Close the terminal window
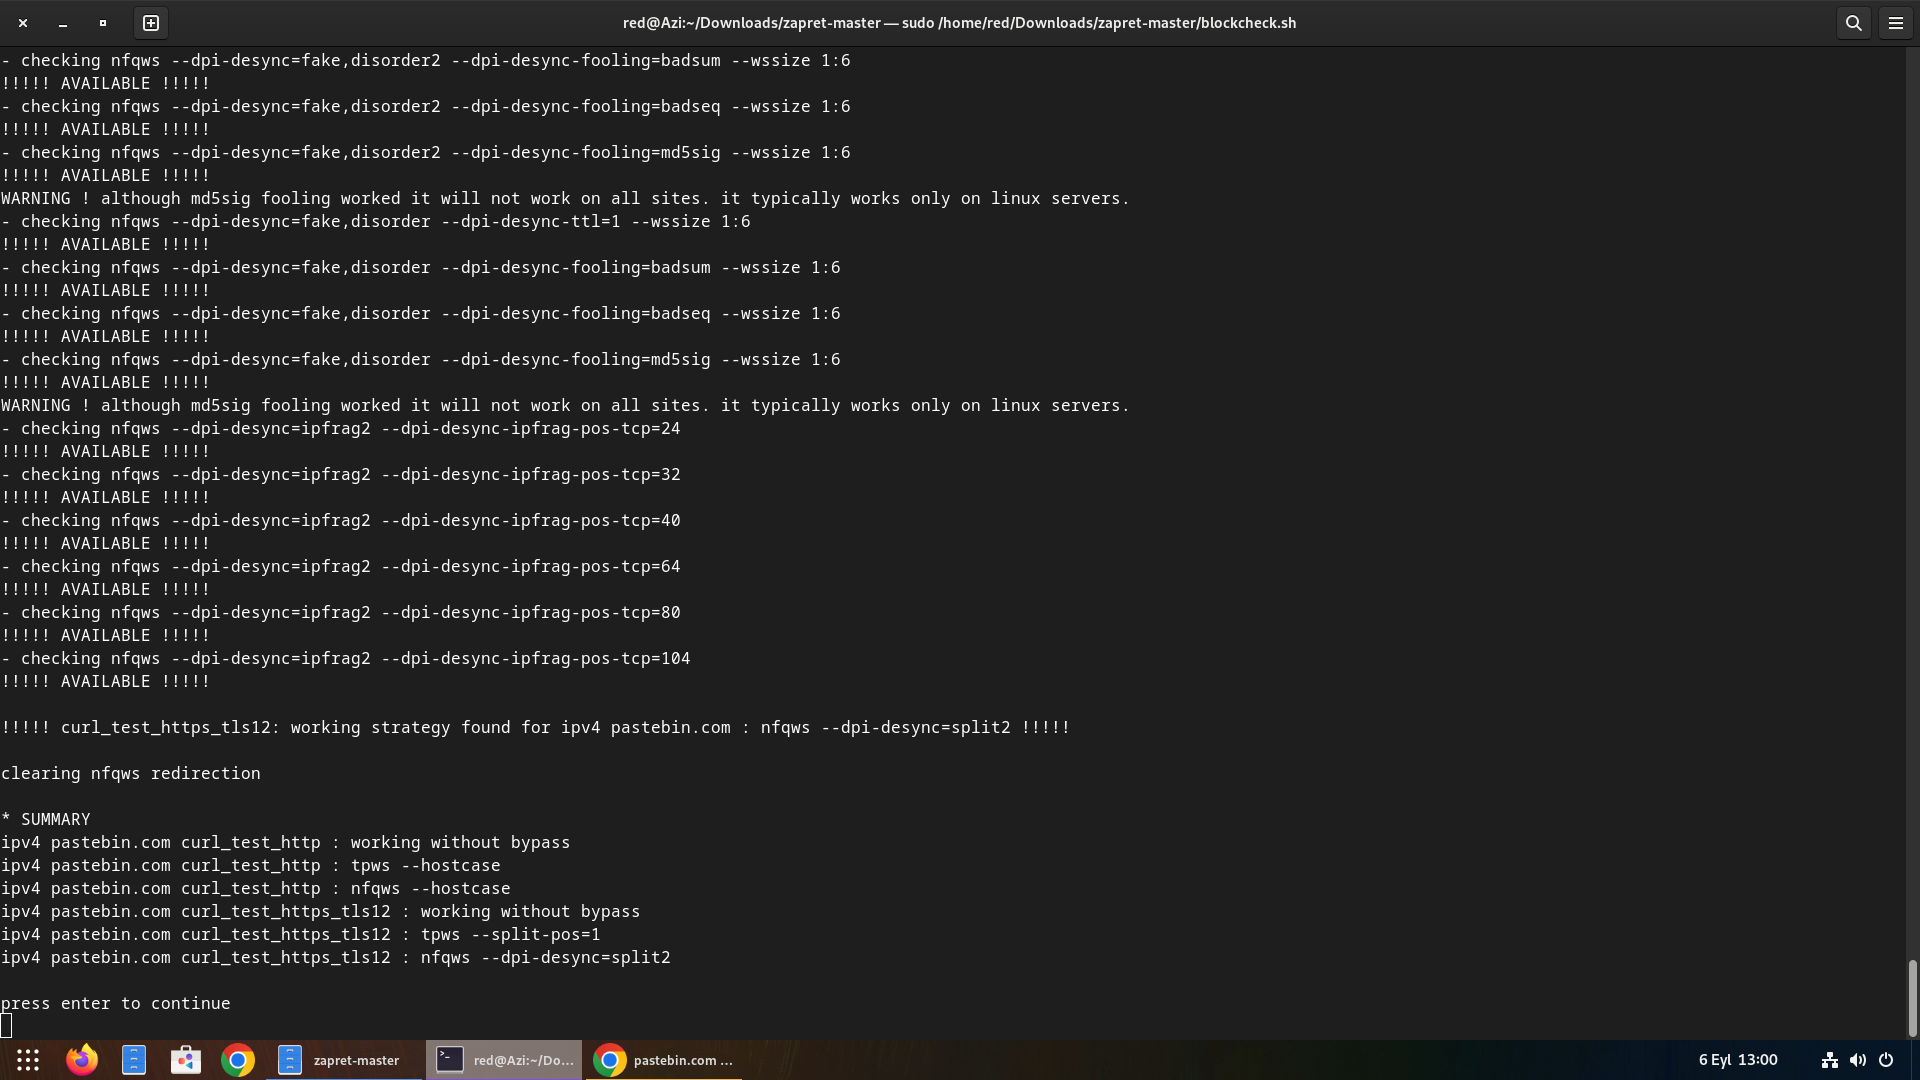Viewport: 1920px width, 1080px height. [x=23, y=23]
